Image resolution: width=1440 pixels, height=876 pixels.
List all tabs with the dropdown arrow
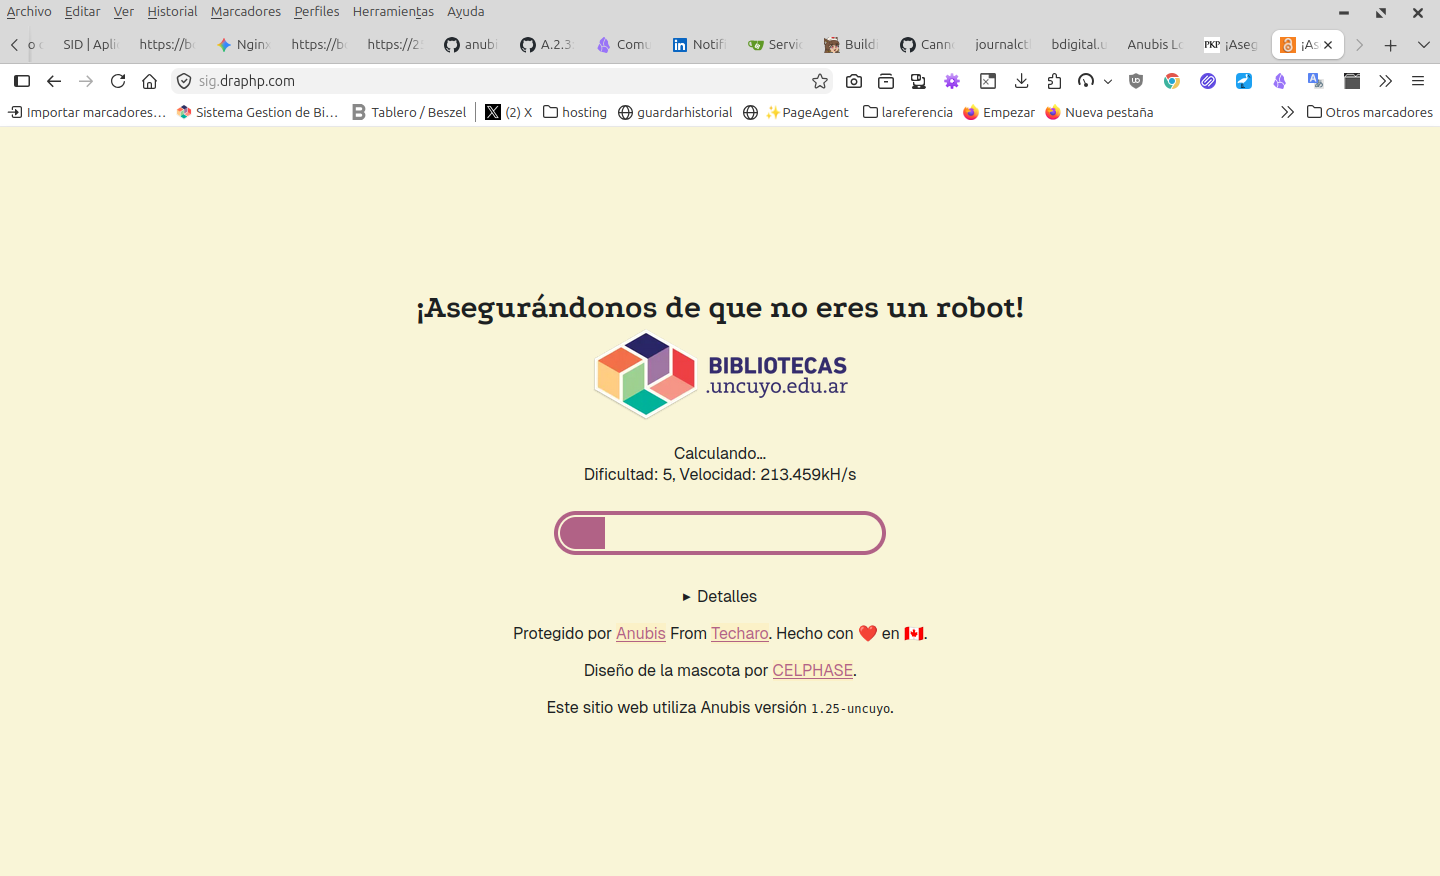tap(1424, 45)
